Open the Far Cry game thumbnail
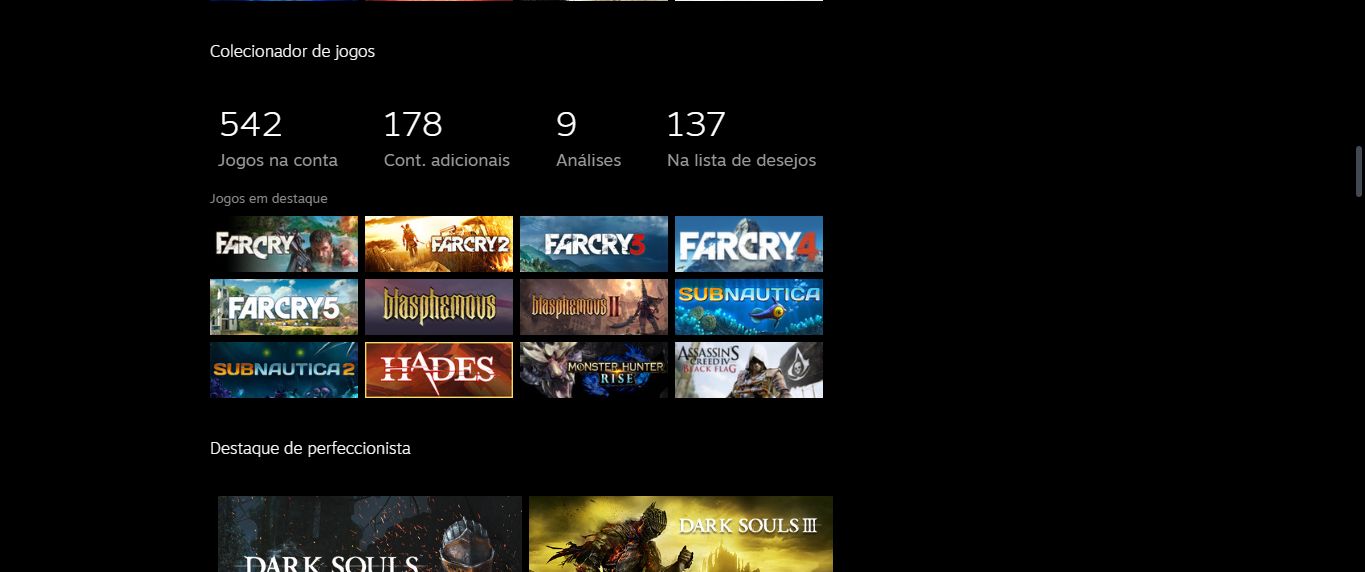 pos(284,244)
